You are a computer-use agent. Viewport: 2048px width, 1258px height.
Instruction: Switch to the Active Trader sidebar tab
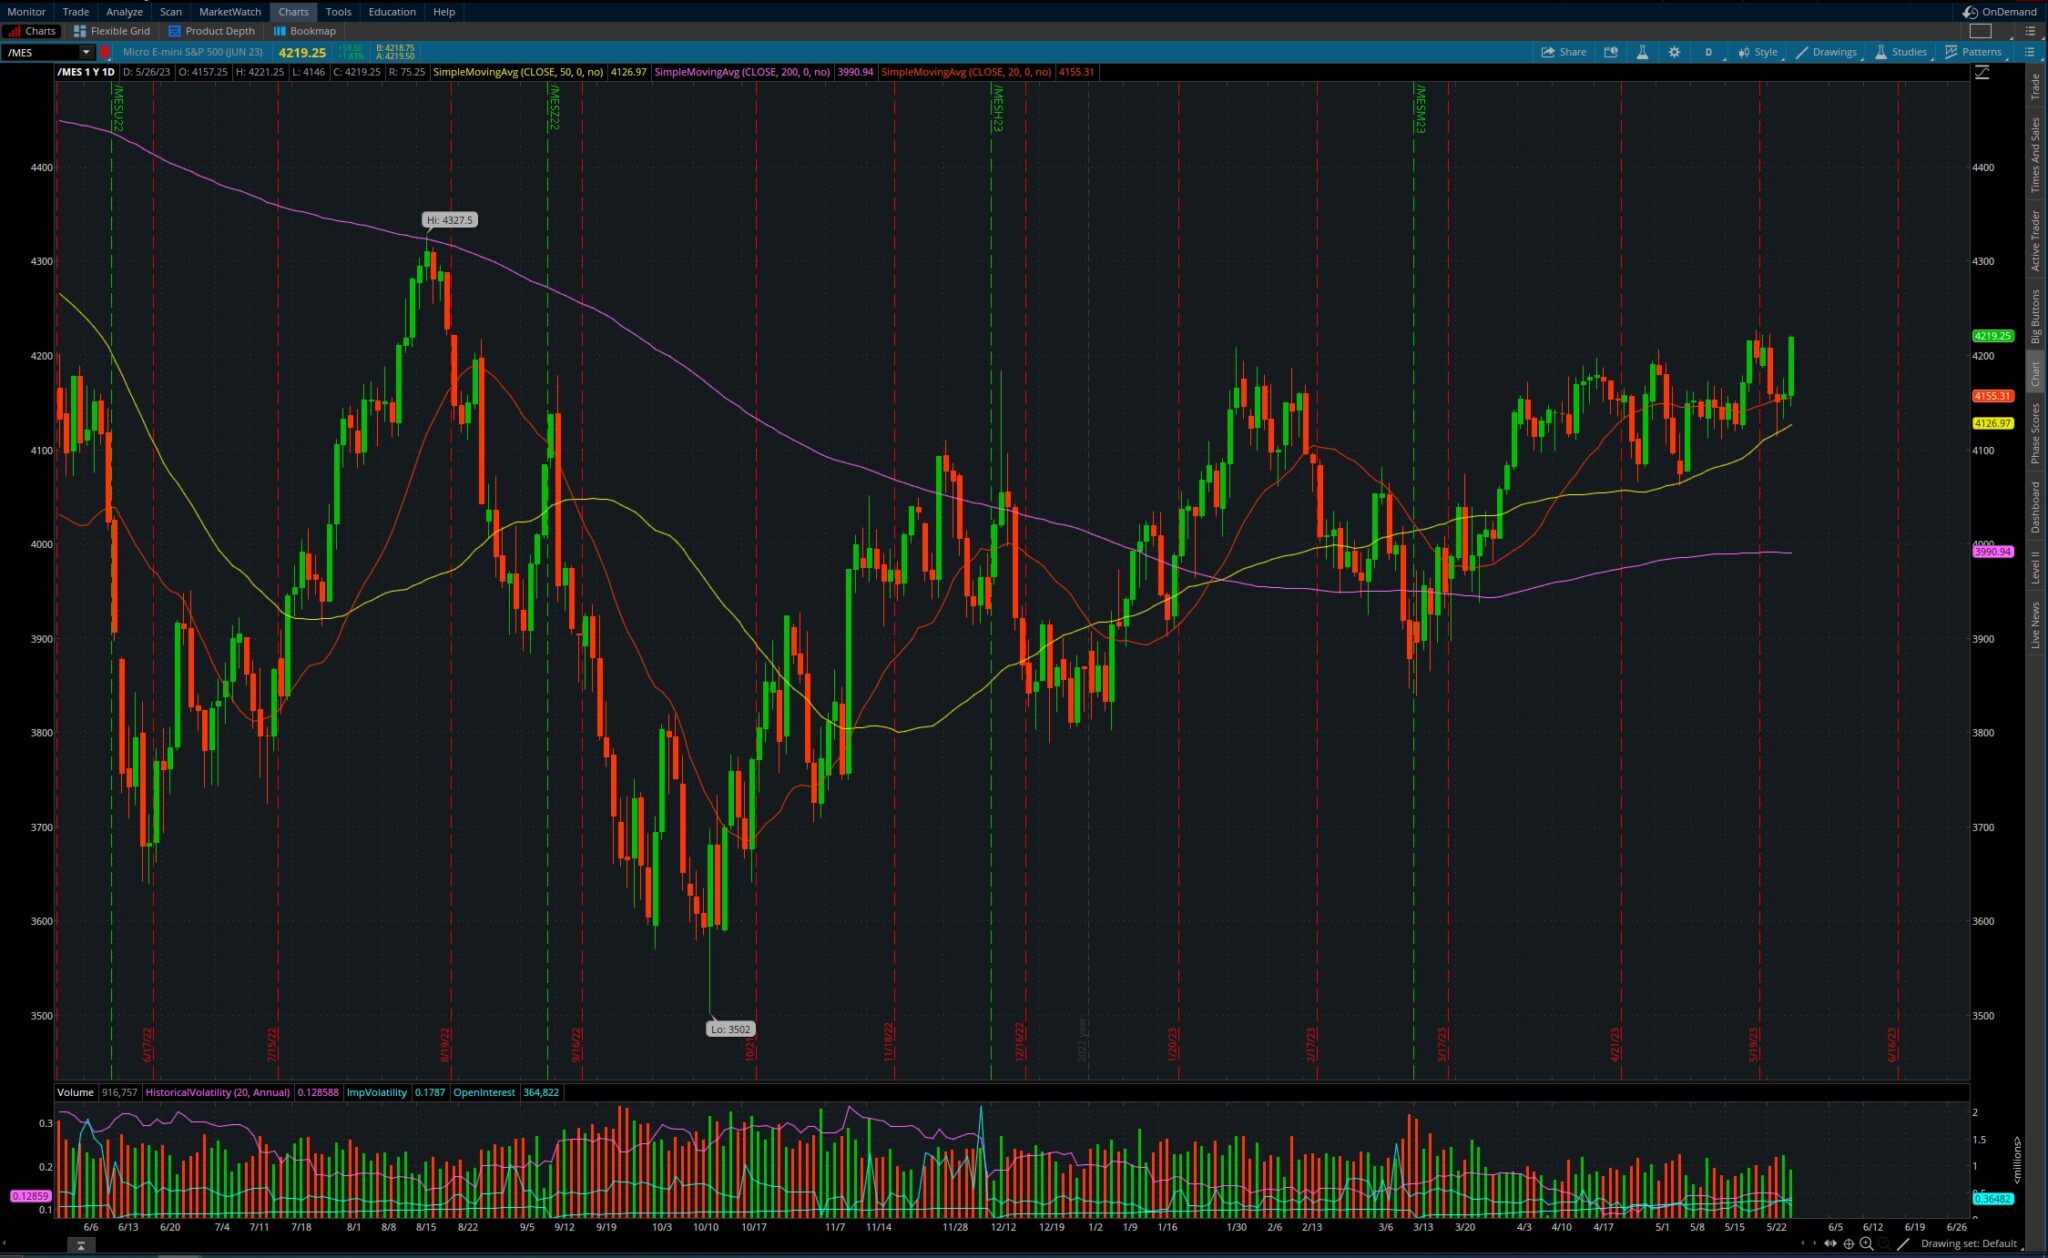click(x=2034, y=240)
